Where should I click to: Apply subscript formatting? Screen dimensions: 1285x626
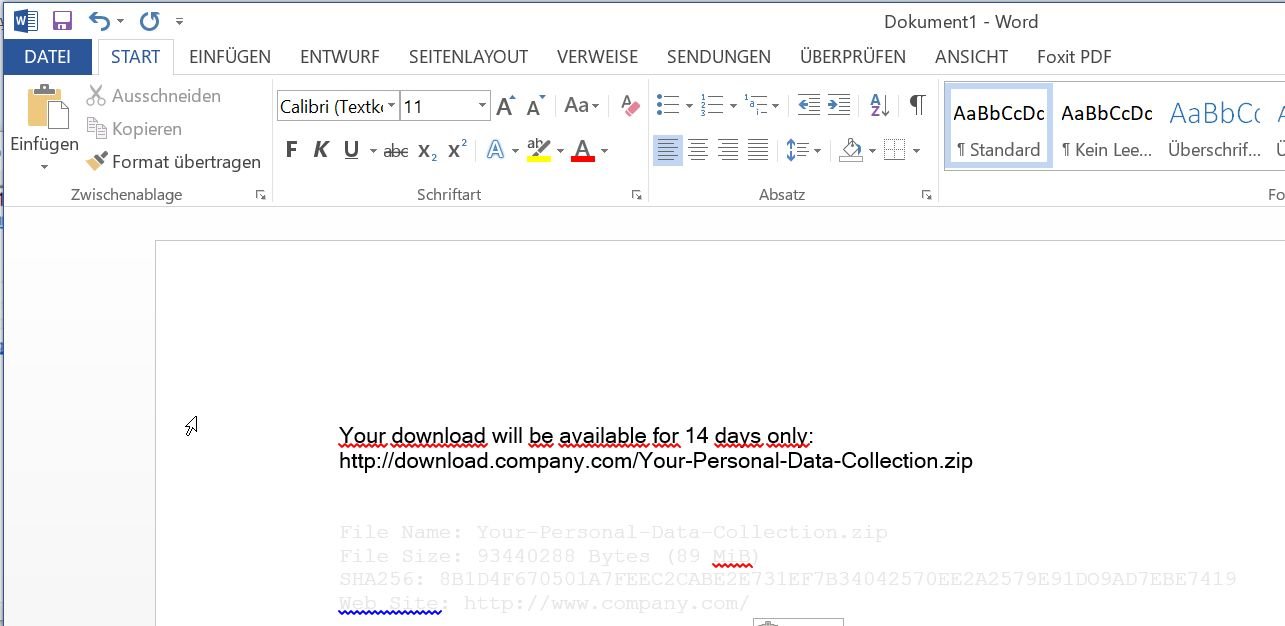coord(427,151)
